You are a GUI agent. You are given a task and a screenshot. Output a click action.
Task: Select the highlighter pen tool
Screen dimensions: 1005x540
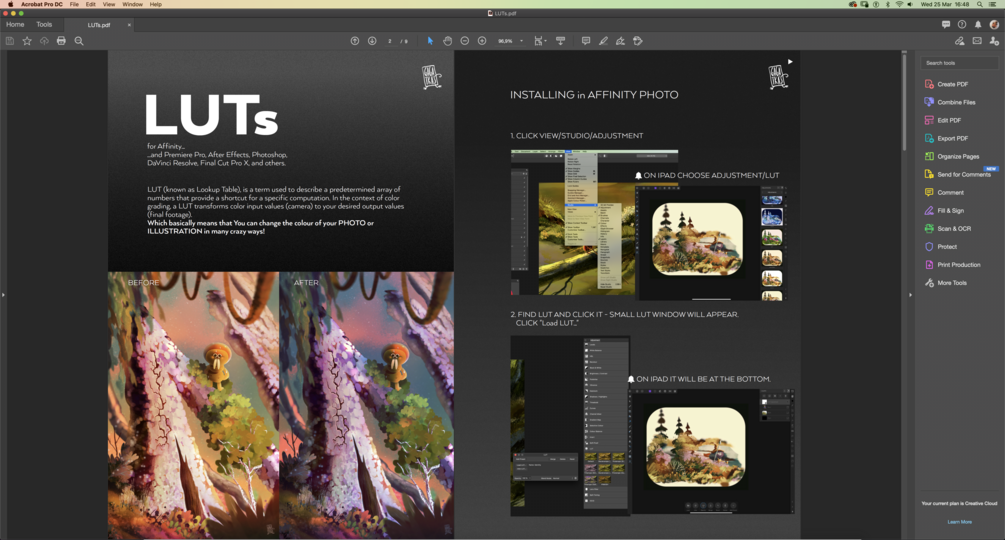603,41
